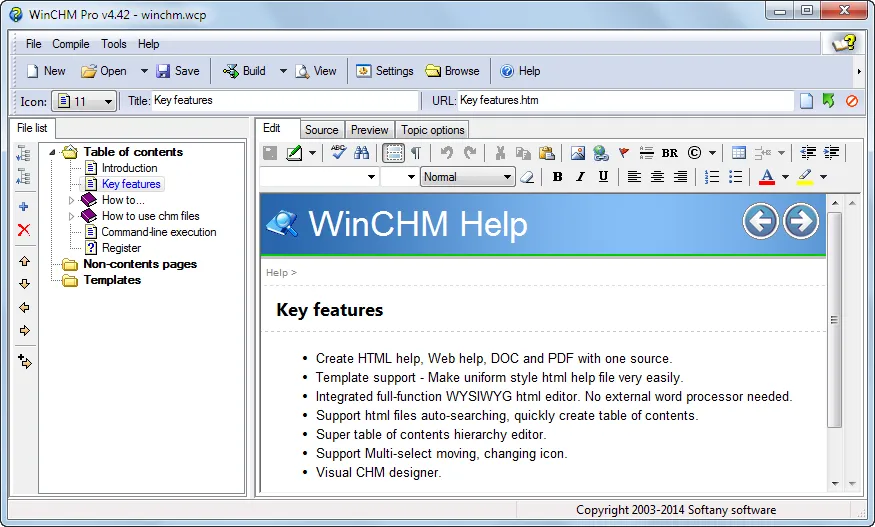
Task: Open the font color dropdown arrow
Action: pyautogui.click(x=785, y=178)
